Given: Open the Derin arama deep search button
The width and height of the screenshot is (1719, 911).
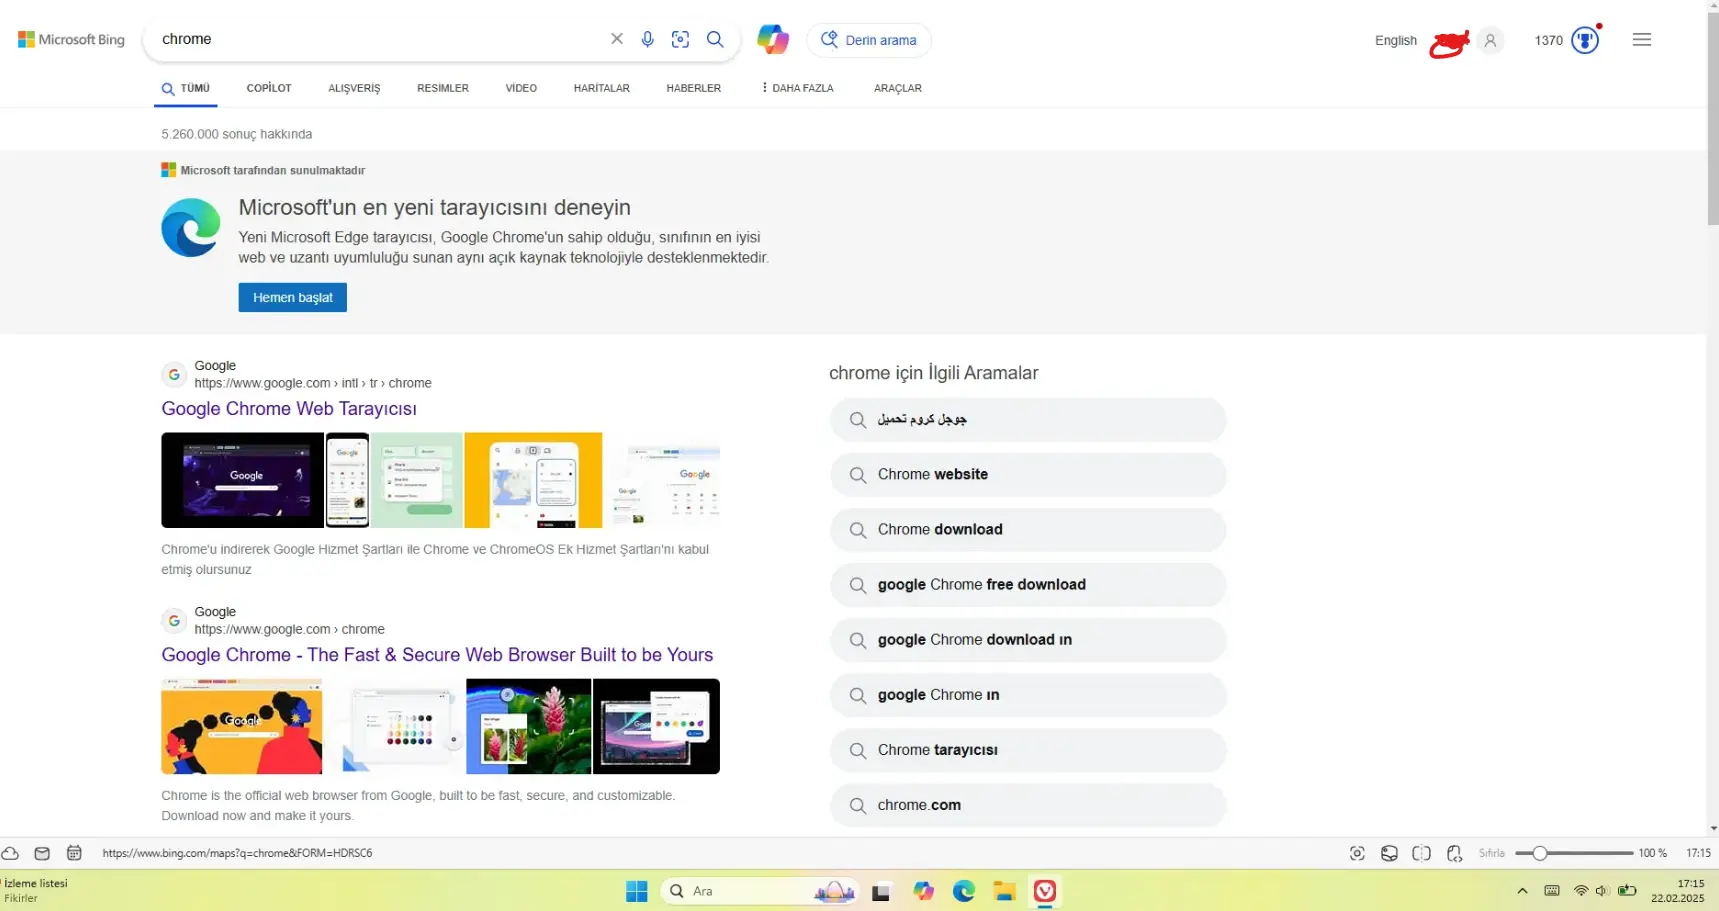Looking at the screenshot, I should (x=869, y=40).
